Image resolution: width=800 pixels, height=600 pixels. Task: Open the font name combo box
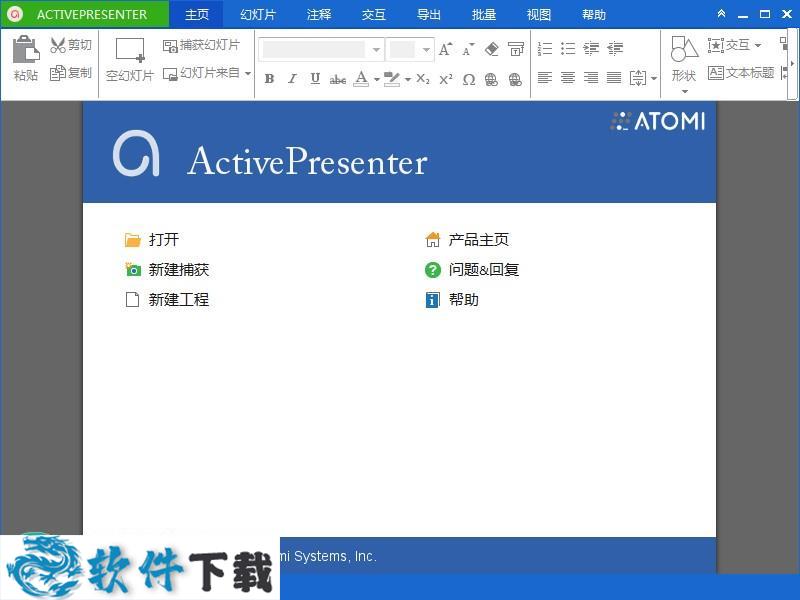click(321, 49)
